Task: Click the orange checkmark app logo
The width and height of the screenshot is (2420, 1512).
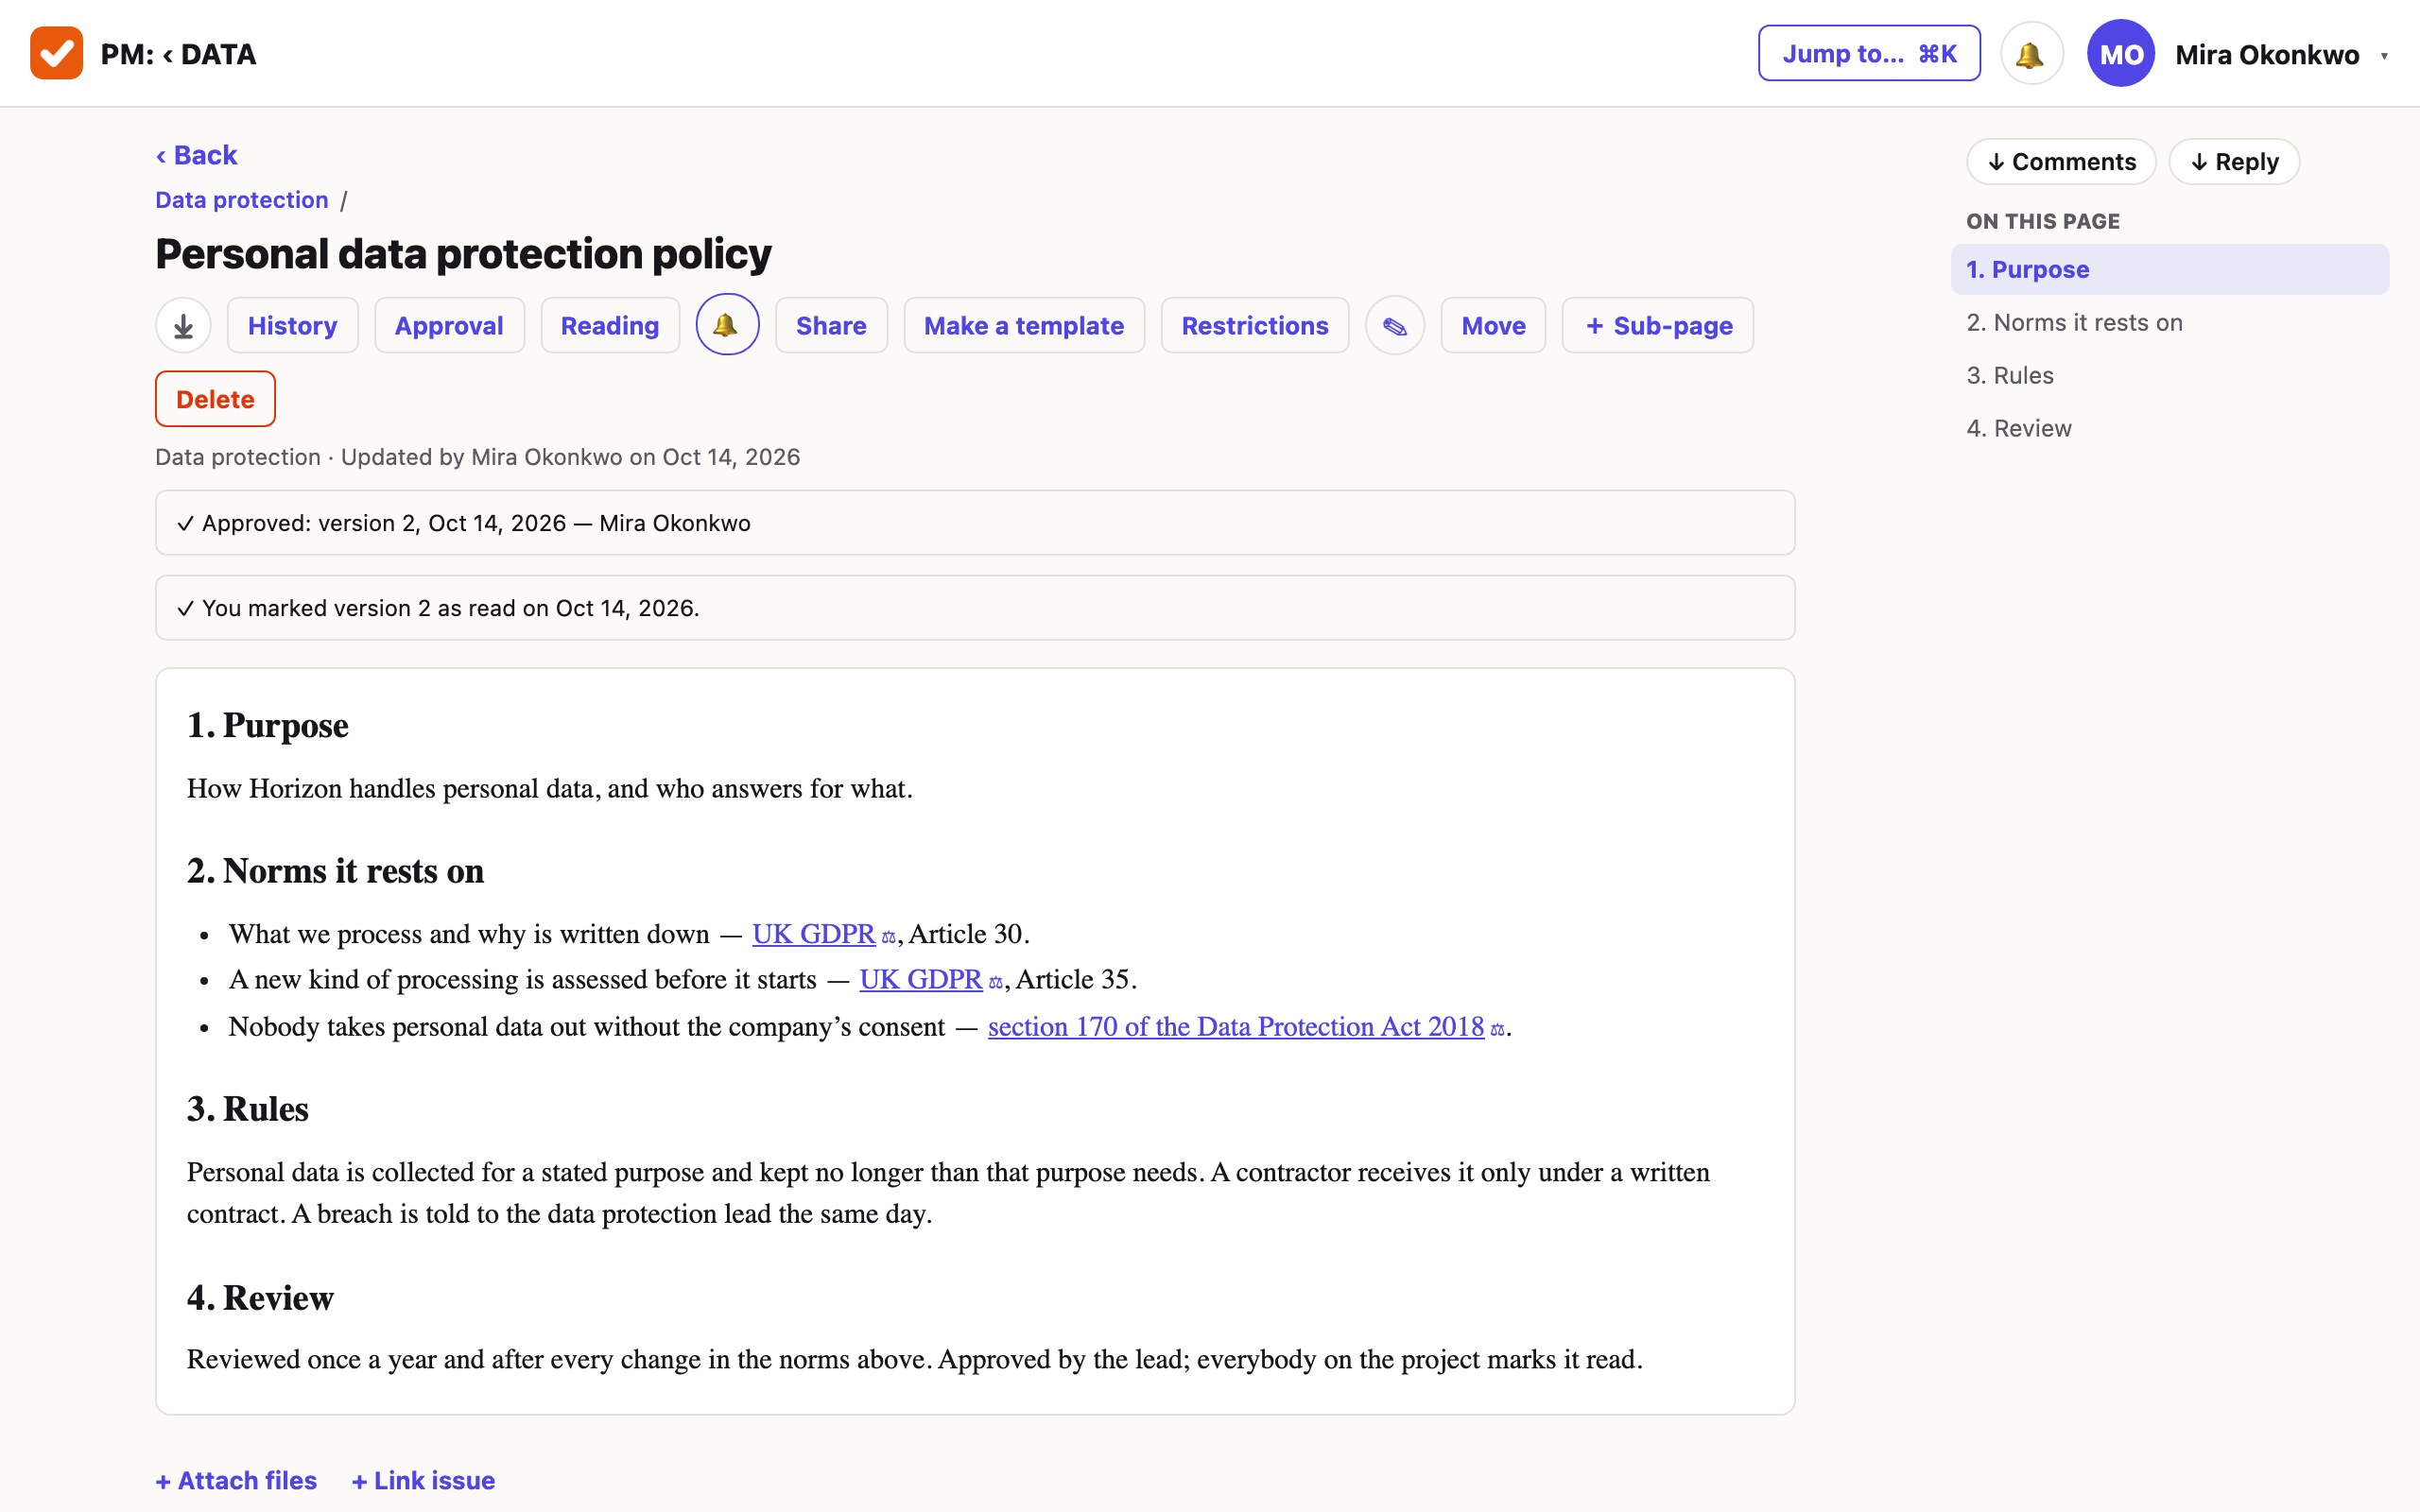Action: [x=56, y=53]
